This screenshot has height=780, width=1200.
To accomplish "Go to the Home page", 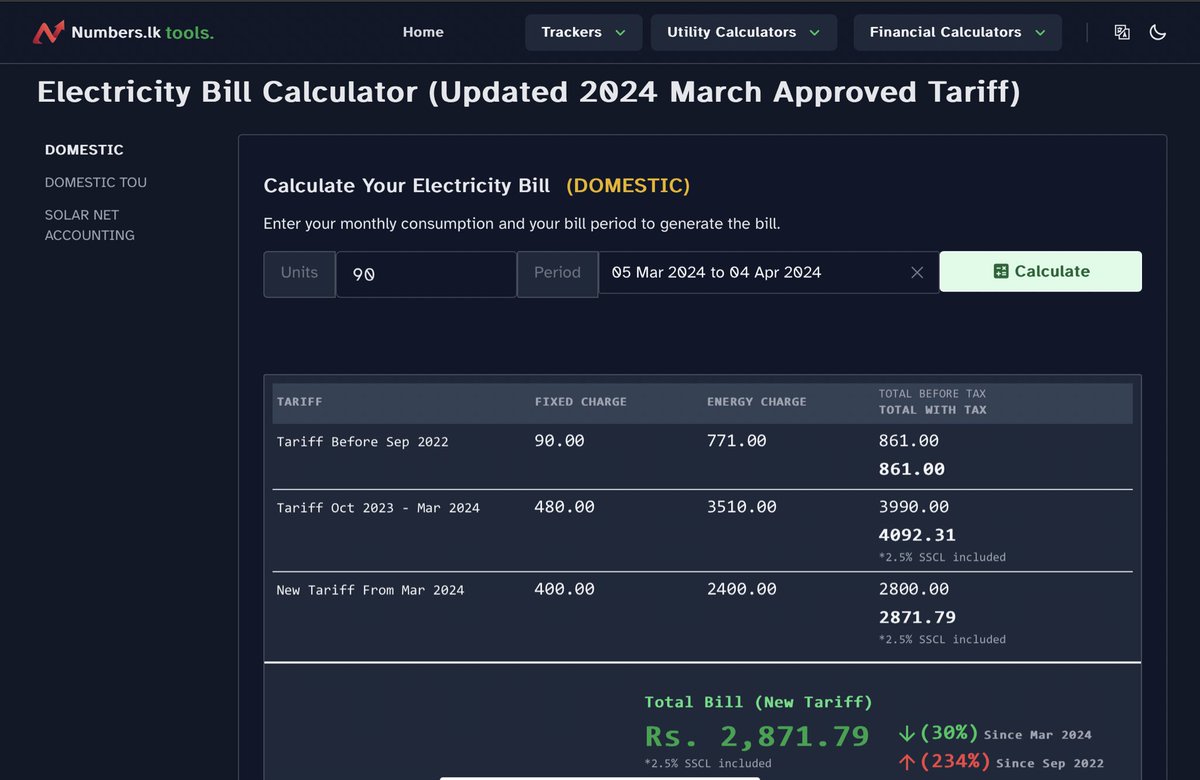I will pyautogui.click(x=423, y=32).
